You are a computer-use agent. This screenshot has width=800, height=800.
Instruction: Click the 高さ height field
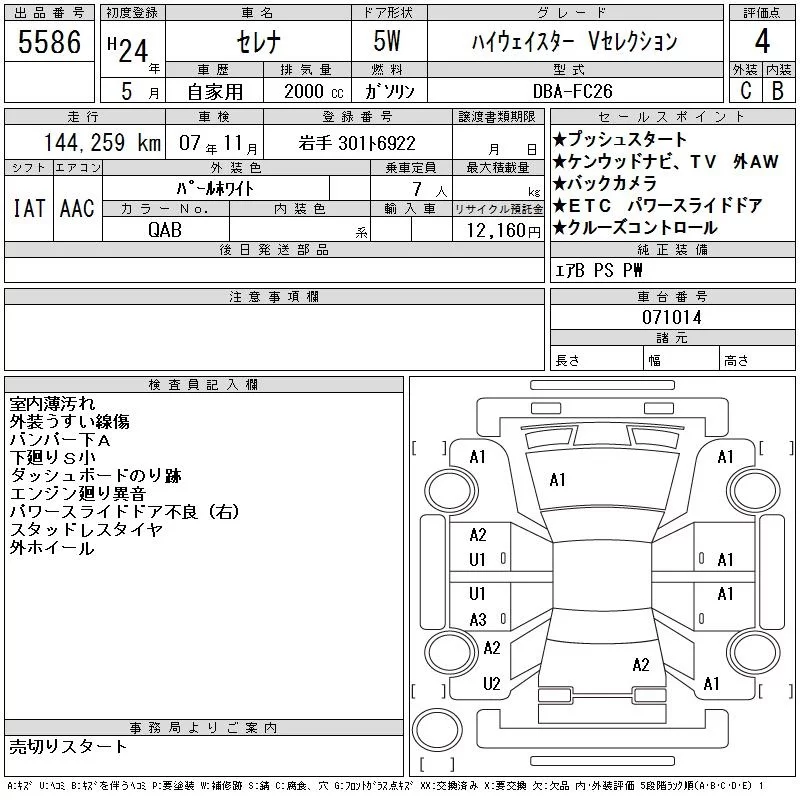(x=758, y=358)
